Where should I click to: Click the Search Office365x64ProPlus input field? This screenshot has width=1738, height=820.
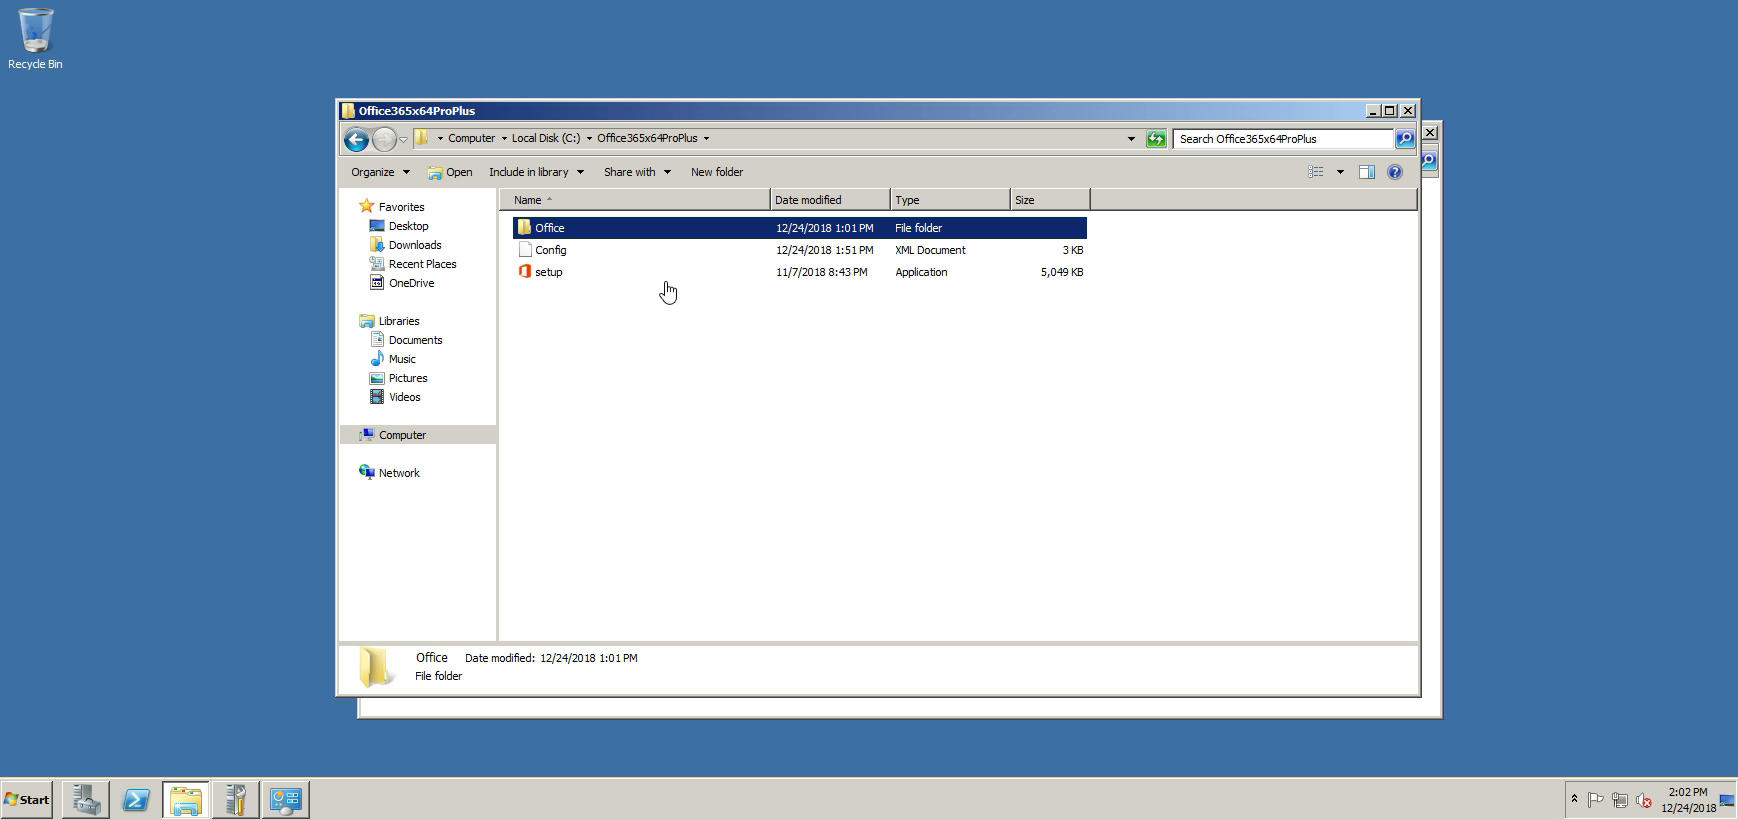point(1282,139)
